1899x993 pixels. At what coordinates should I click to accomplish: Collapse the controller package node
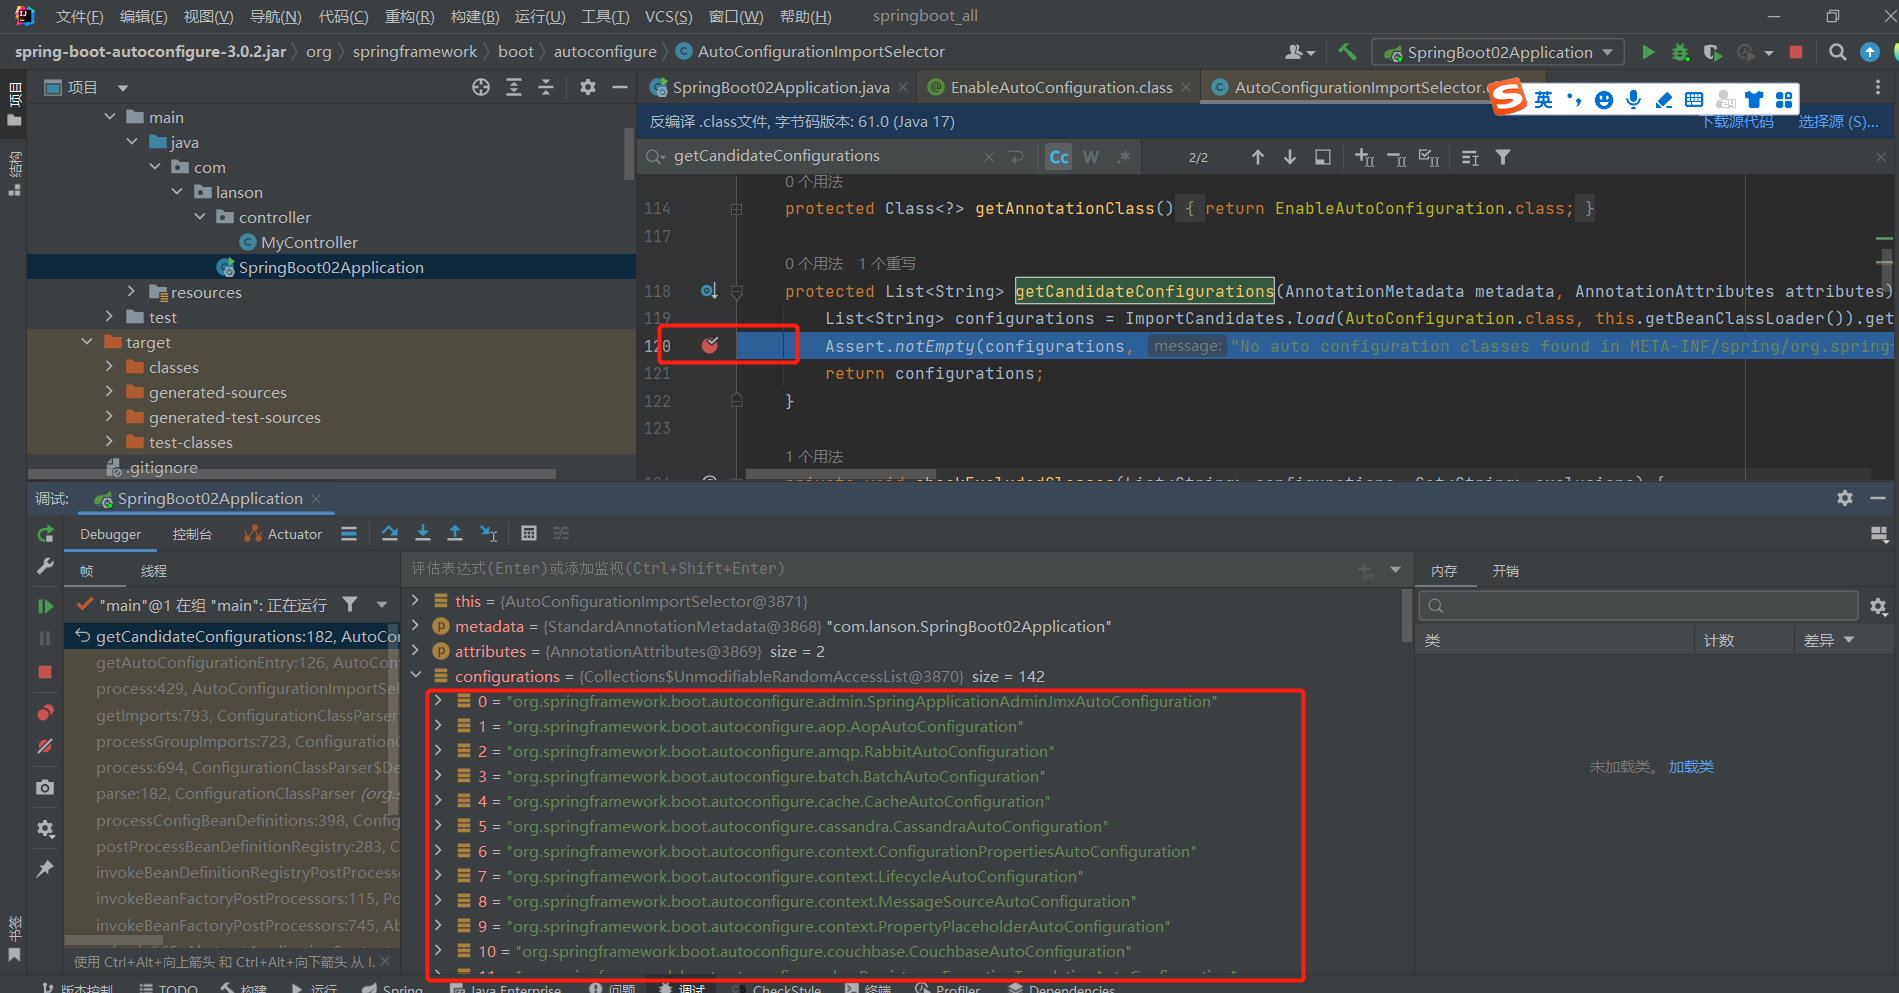coord(199,217)
